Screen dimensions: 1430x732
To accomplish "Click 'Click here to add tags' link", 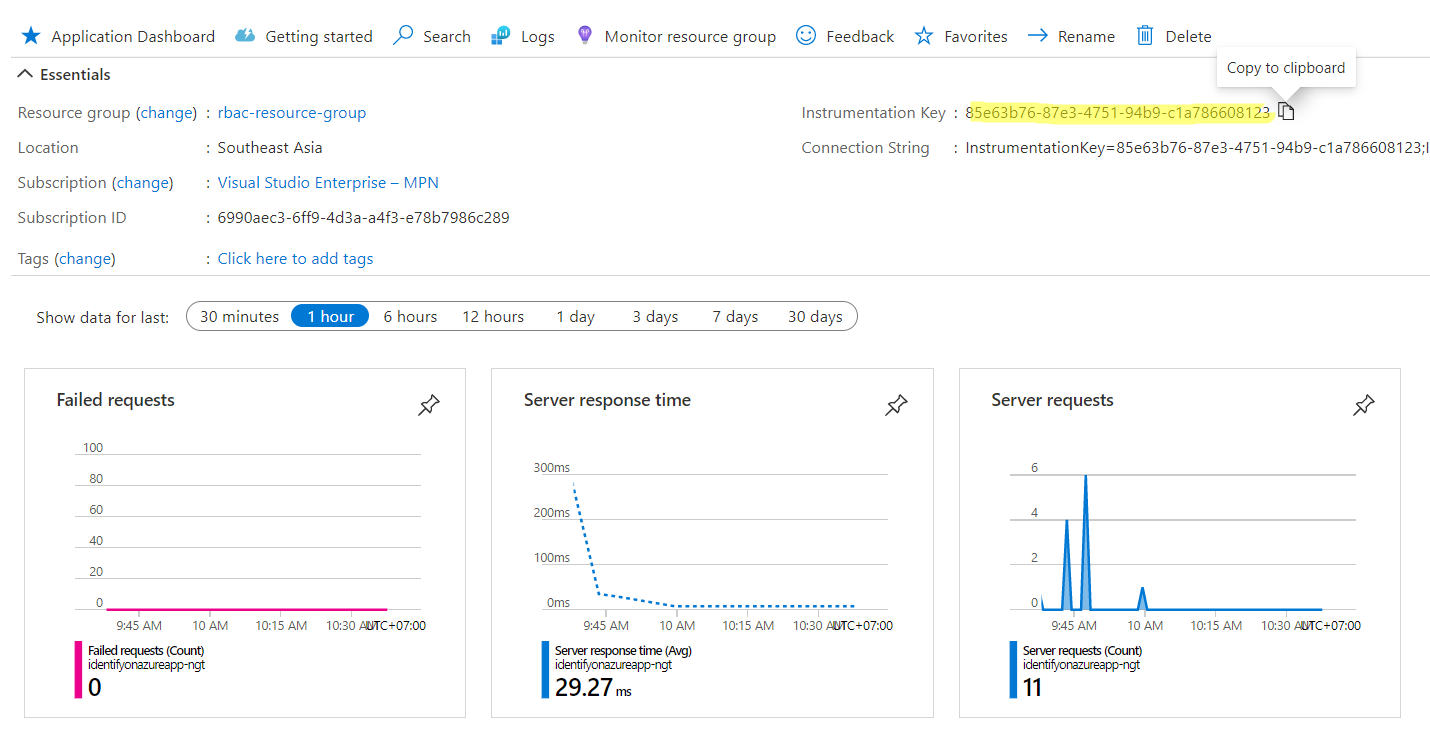I will pyautogui.click(x=295, y=258).
